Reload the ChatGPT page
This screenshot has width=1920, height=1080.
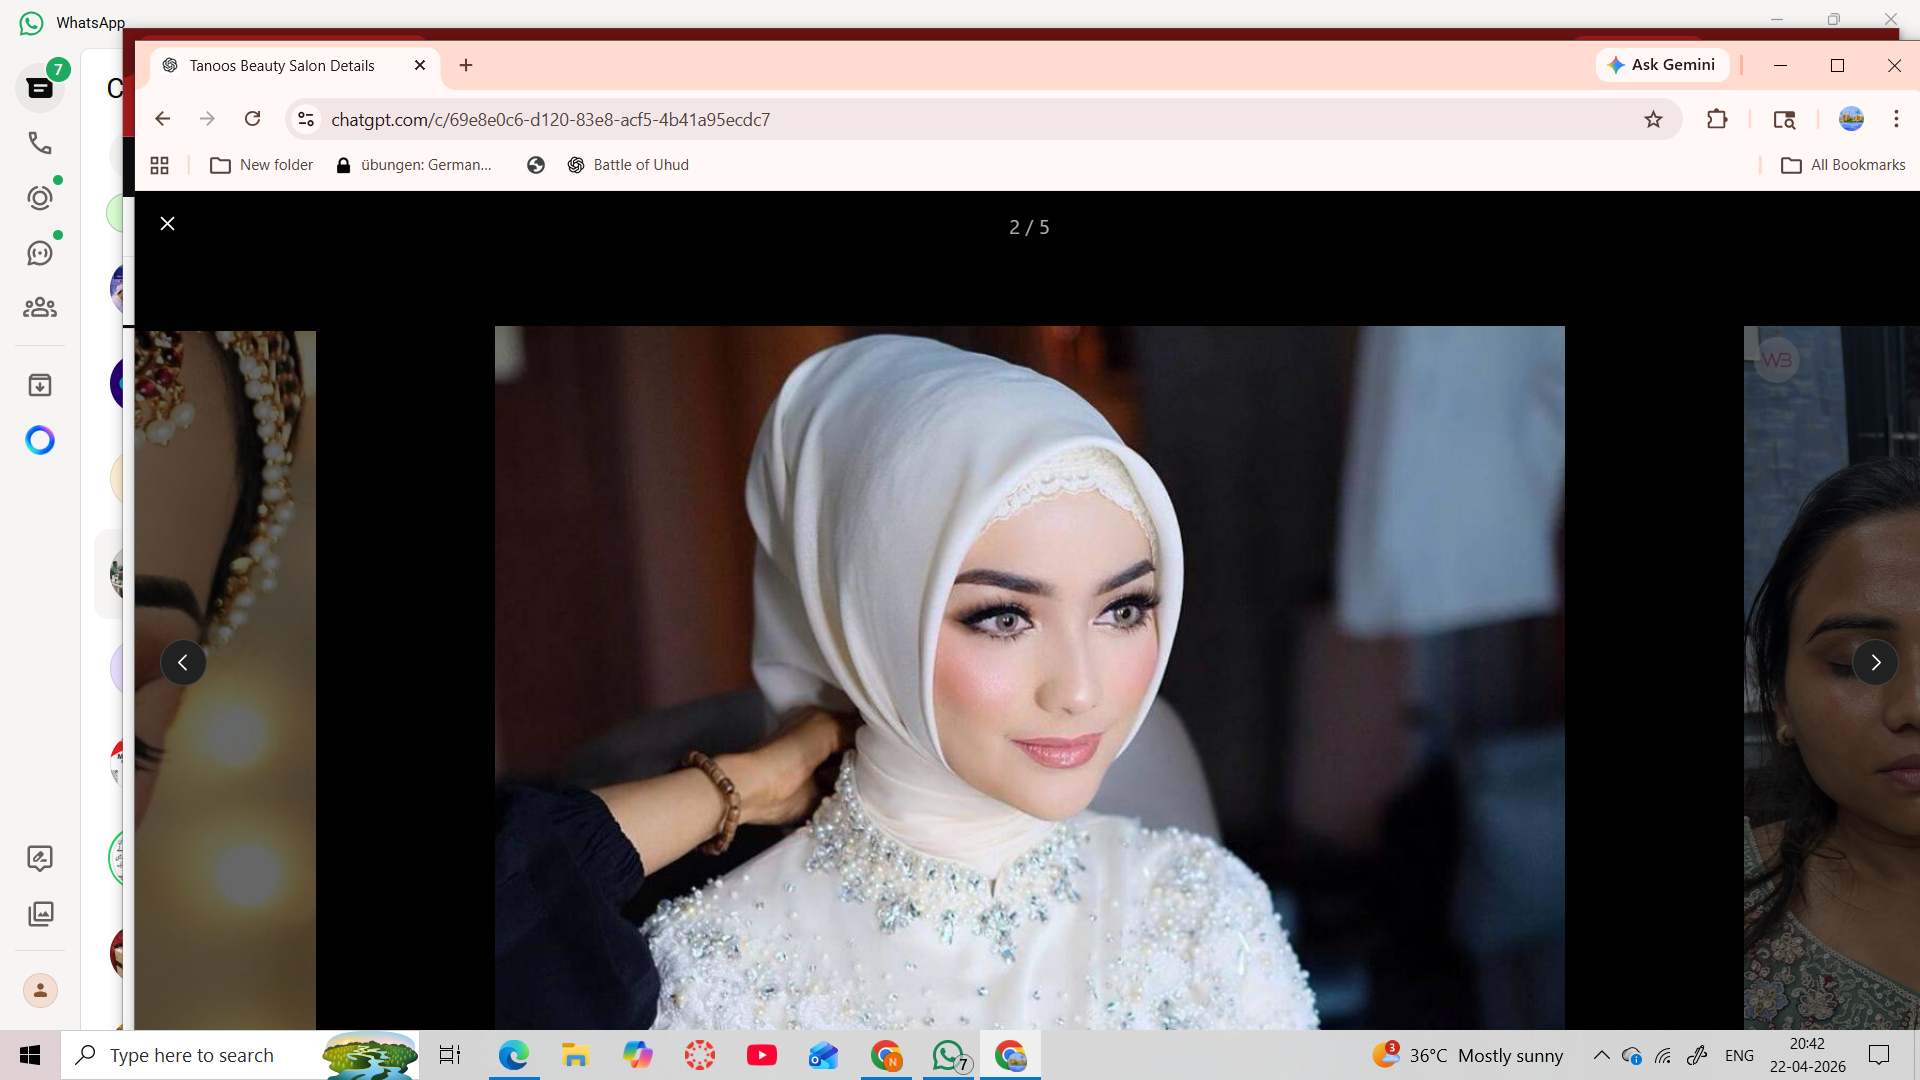tap(252, 119)
